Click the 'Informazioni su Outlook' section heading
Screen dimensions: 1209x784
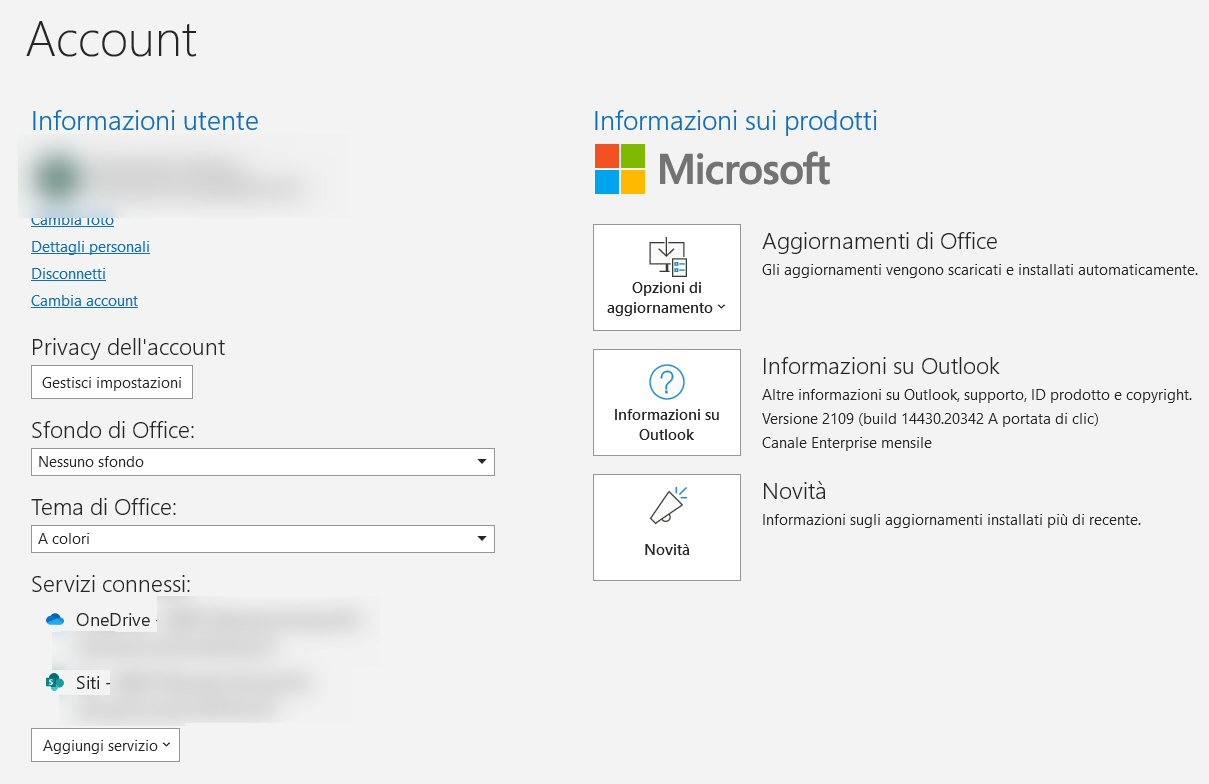tap(880, 366)
